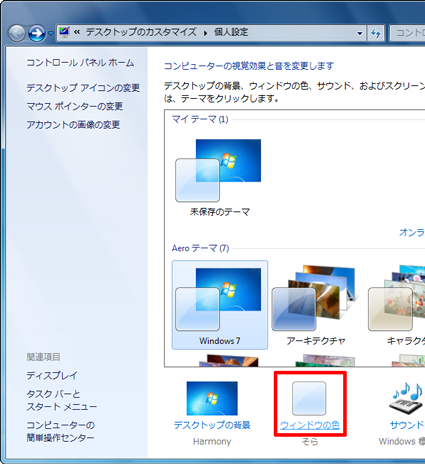This screenshot has width=425, height=464.
Task: Expand arrow between デスクトップのカスタマイズ and 個人設定
Action: (205, 33)
